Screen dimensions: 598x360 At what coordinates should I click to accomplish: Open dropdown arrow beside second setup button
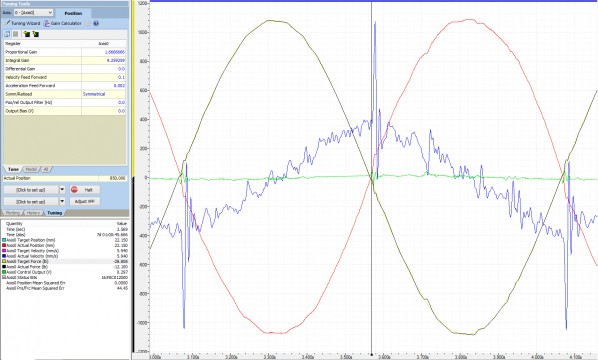click(62, 201)
